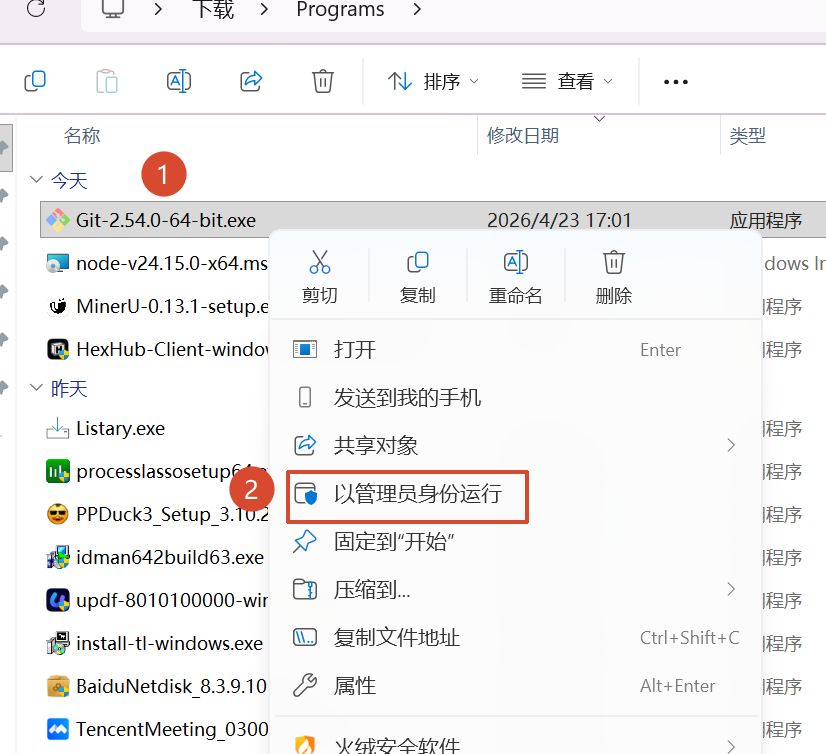This screenshot has height=754, width=826.
Task: Select 以管理员身份运行 from context menu
Action: coord(417,493)
